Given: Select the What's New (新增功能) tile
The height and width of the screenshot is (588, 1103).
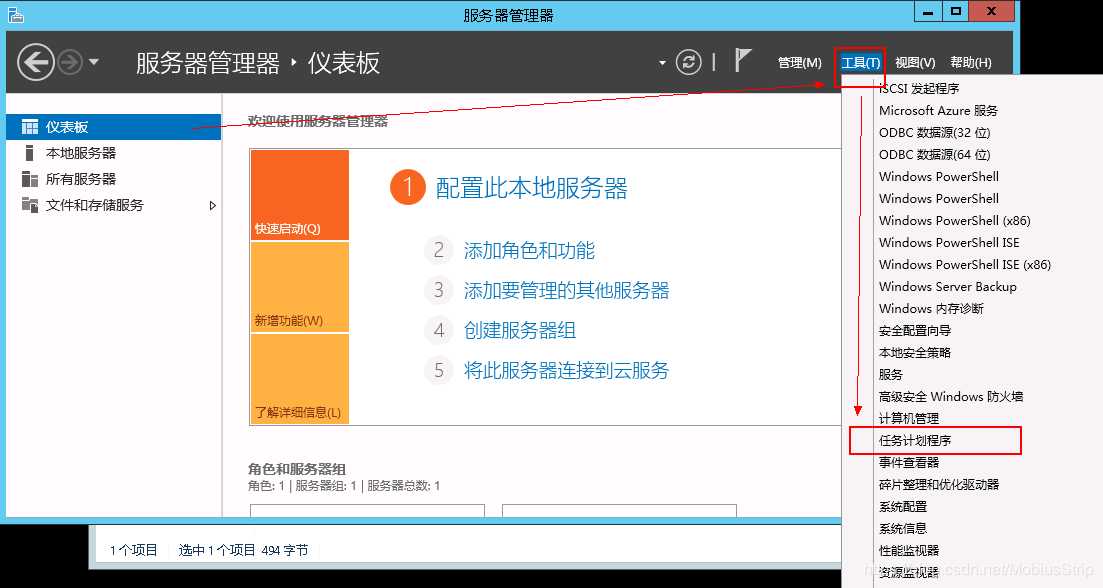Looking at the screenshot, I should [299, 287].
